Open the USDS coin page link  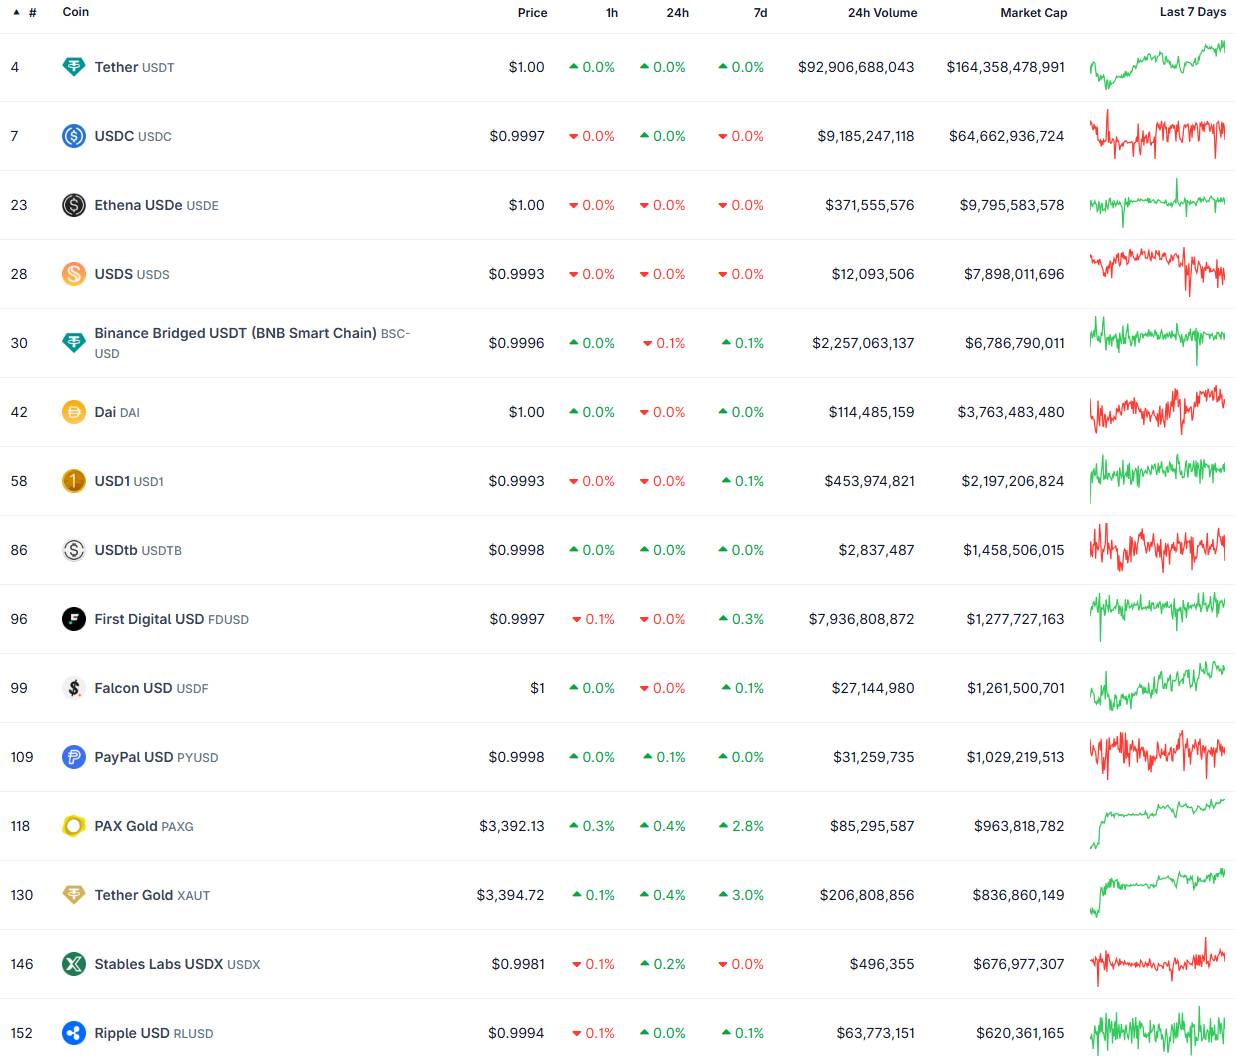click(x=132, y=274)
